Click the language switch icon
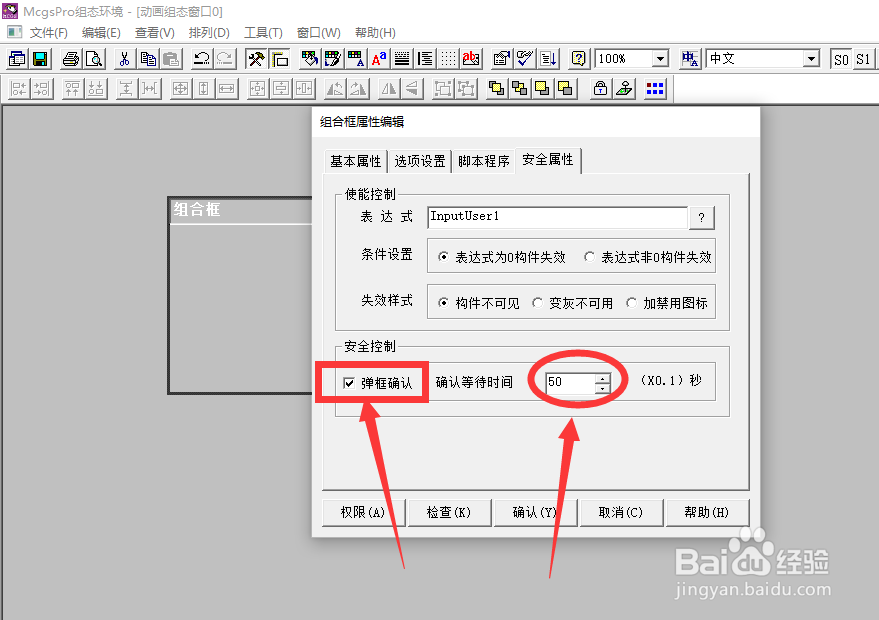Viewport: 879px width, 620px height. pyautogui.click(x=690, y=59)
